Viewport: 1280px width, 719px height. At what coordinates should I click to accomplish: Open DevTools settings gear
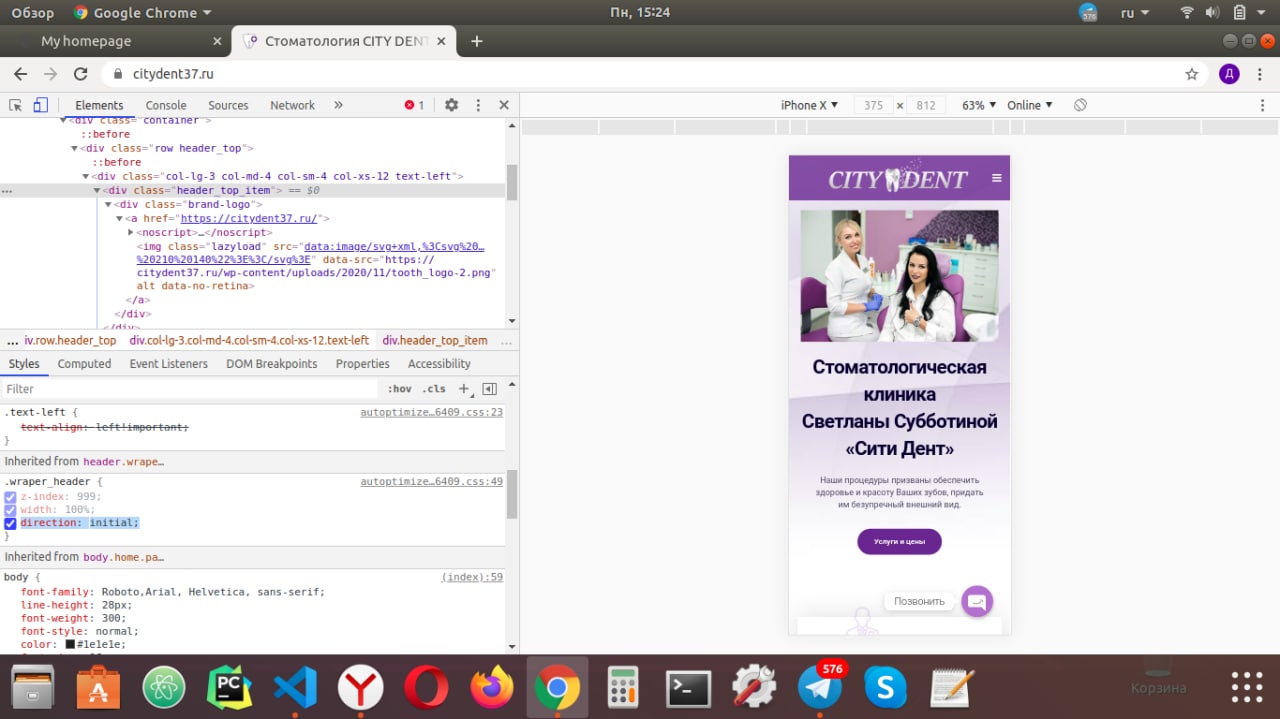tap(452, 105)
